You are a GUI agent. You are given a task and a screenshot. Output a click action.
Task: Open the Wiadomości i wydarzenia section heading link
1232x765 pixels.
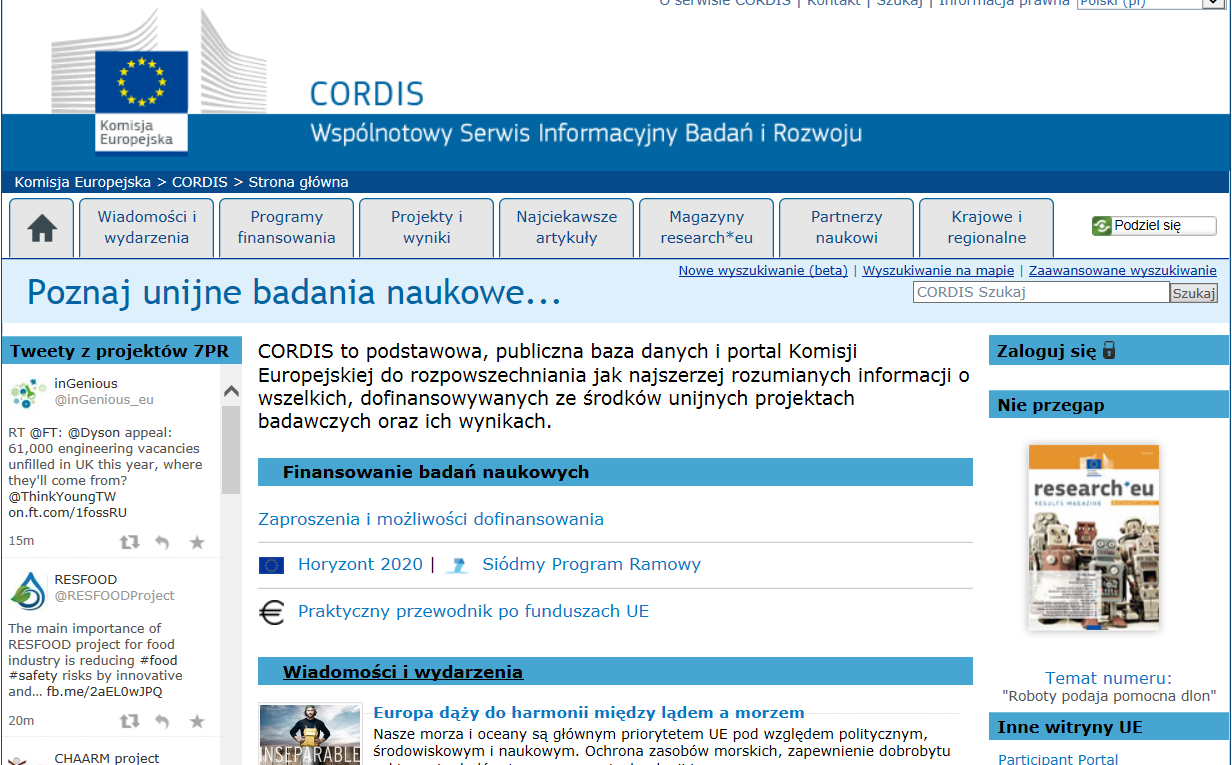(x=403, y=671)
